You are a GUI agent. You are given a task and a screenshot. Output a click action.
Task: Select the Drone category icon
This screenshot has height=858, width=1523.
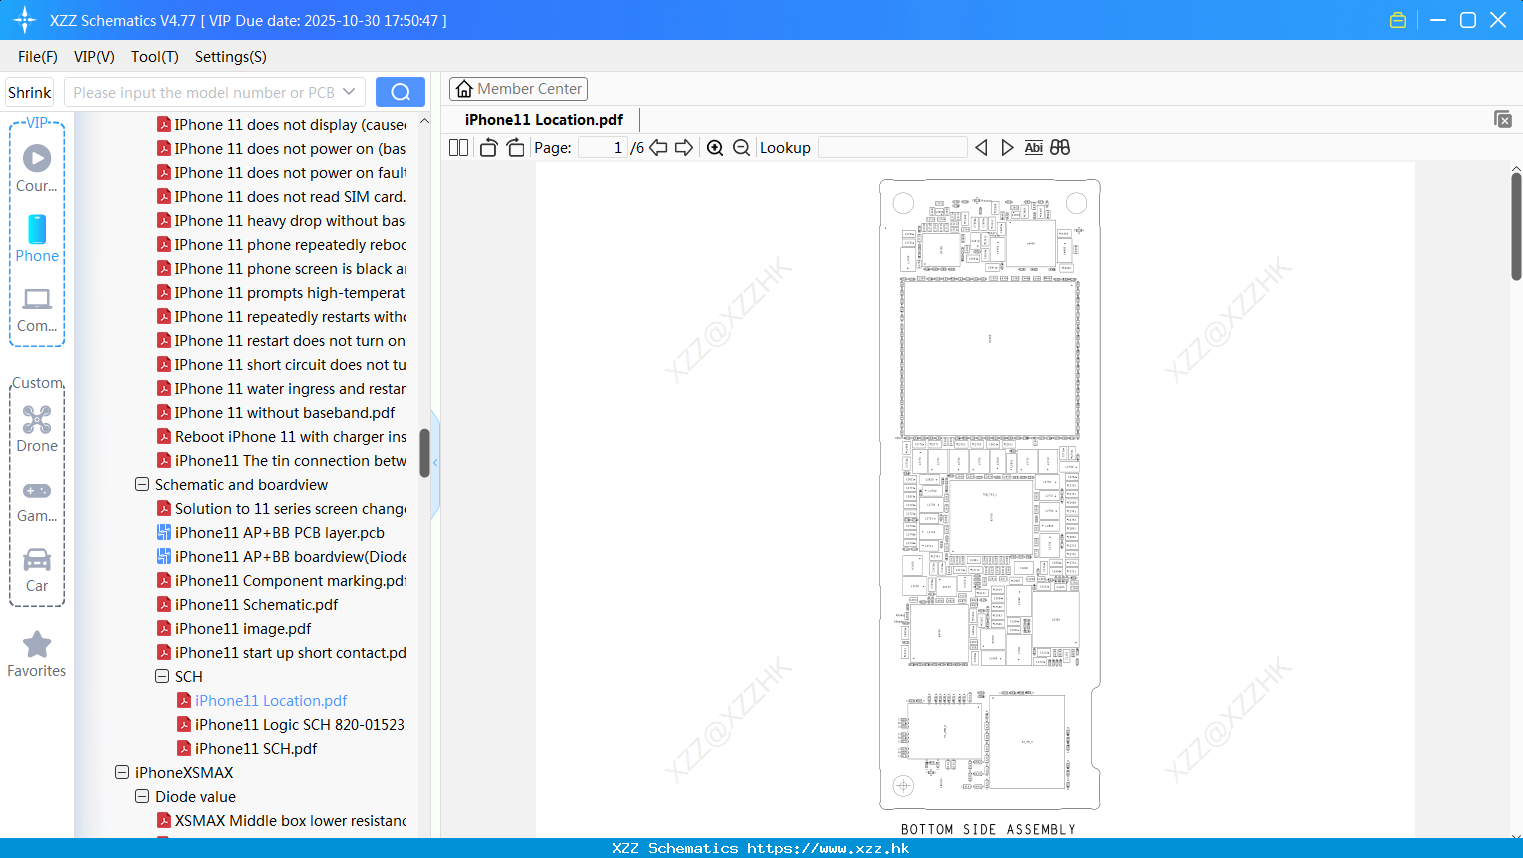[x=37, y=429]
